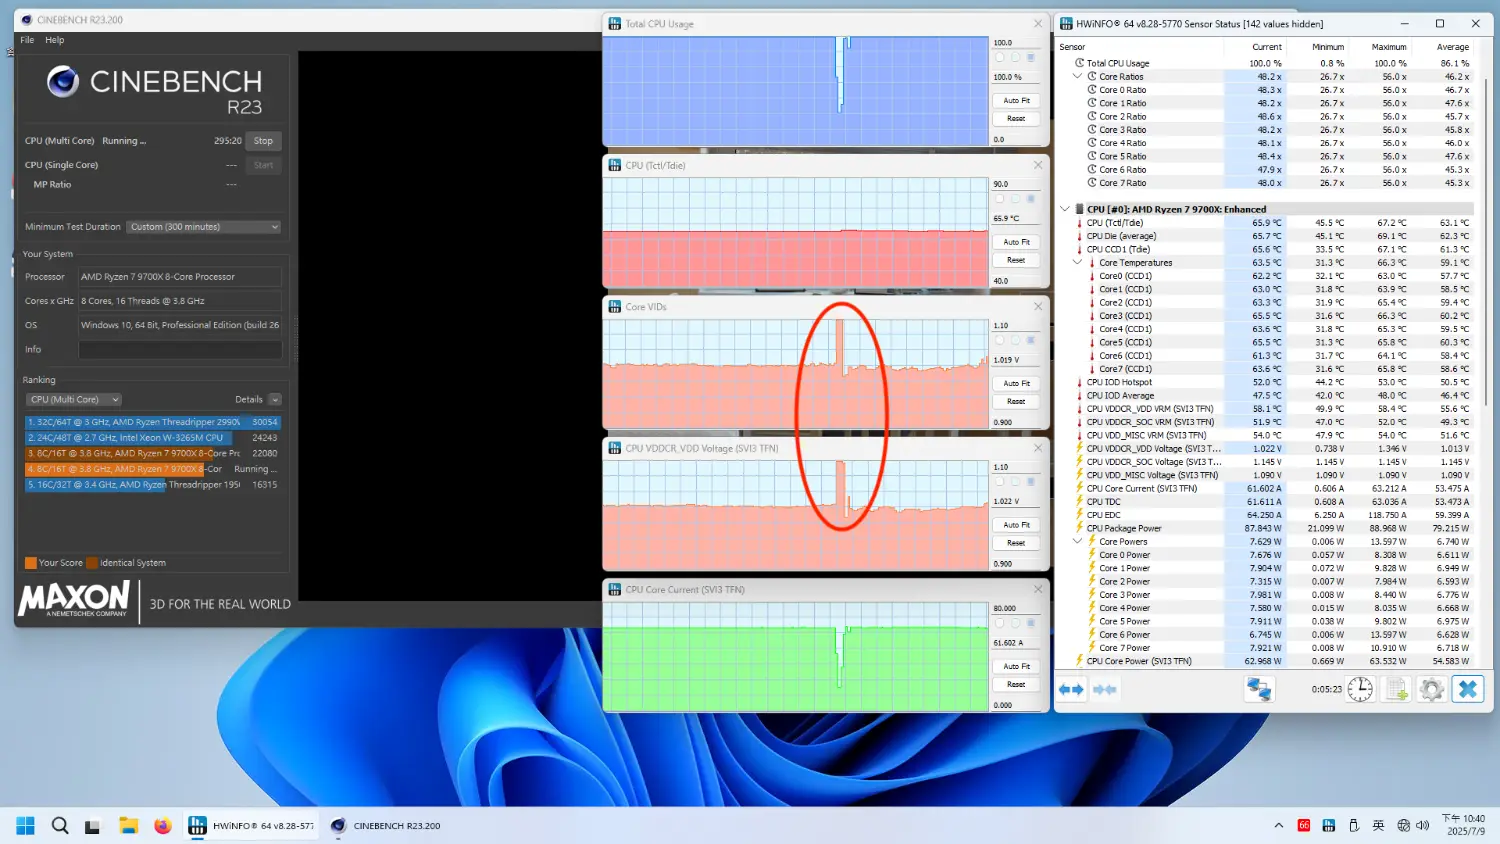Click the Maximum column header in HWiNFO
This screenshot has height=844, width=1500.
pyautogui.click(x=1388, y=47)
